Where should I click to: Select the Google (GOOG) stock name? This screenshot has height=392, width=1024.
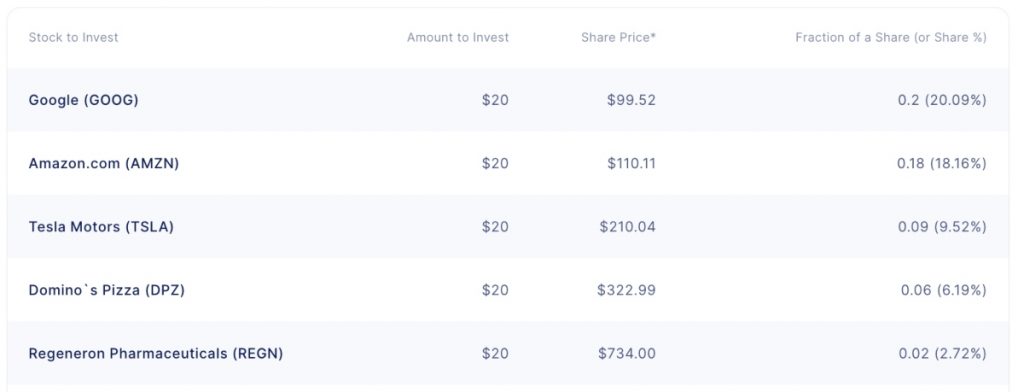(x=84, y=100)
